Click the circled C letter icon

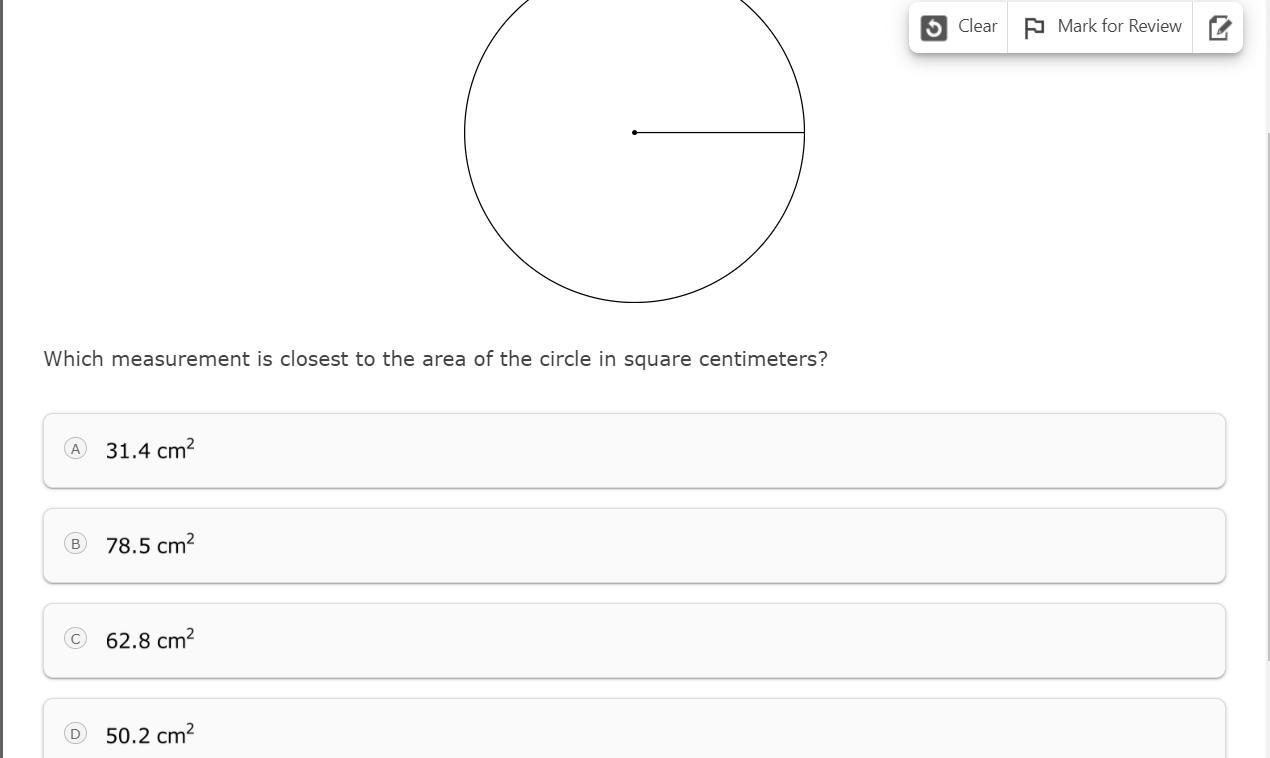(75, 639)
